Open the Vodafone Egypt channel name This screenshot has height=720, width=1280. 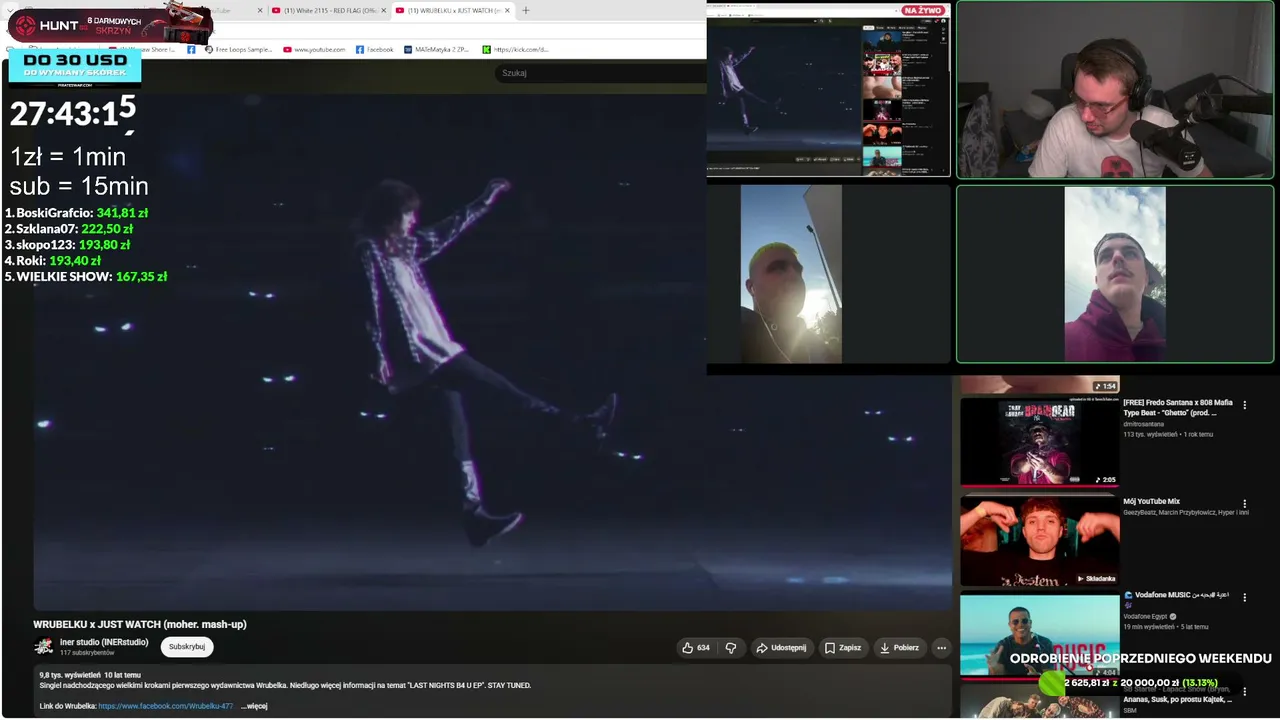pos(1145,616)
